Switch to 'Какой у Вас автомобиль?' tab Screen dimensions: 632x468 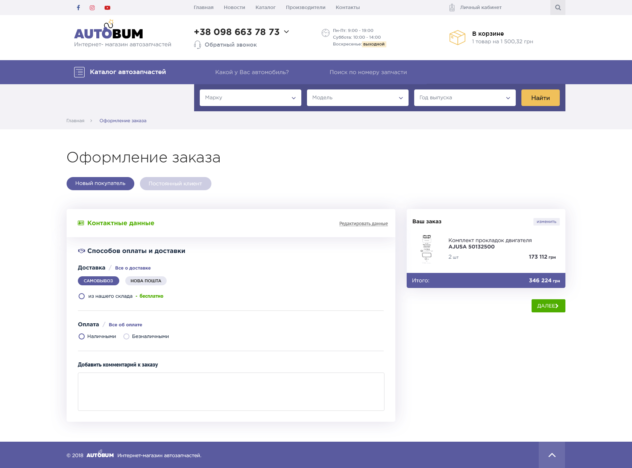252,72
